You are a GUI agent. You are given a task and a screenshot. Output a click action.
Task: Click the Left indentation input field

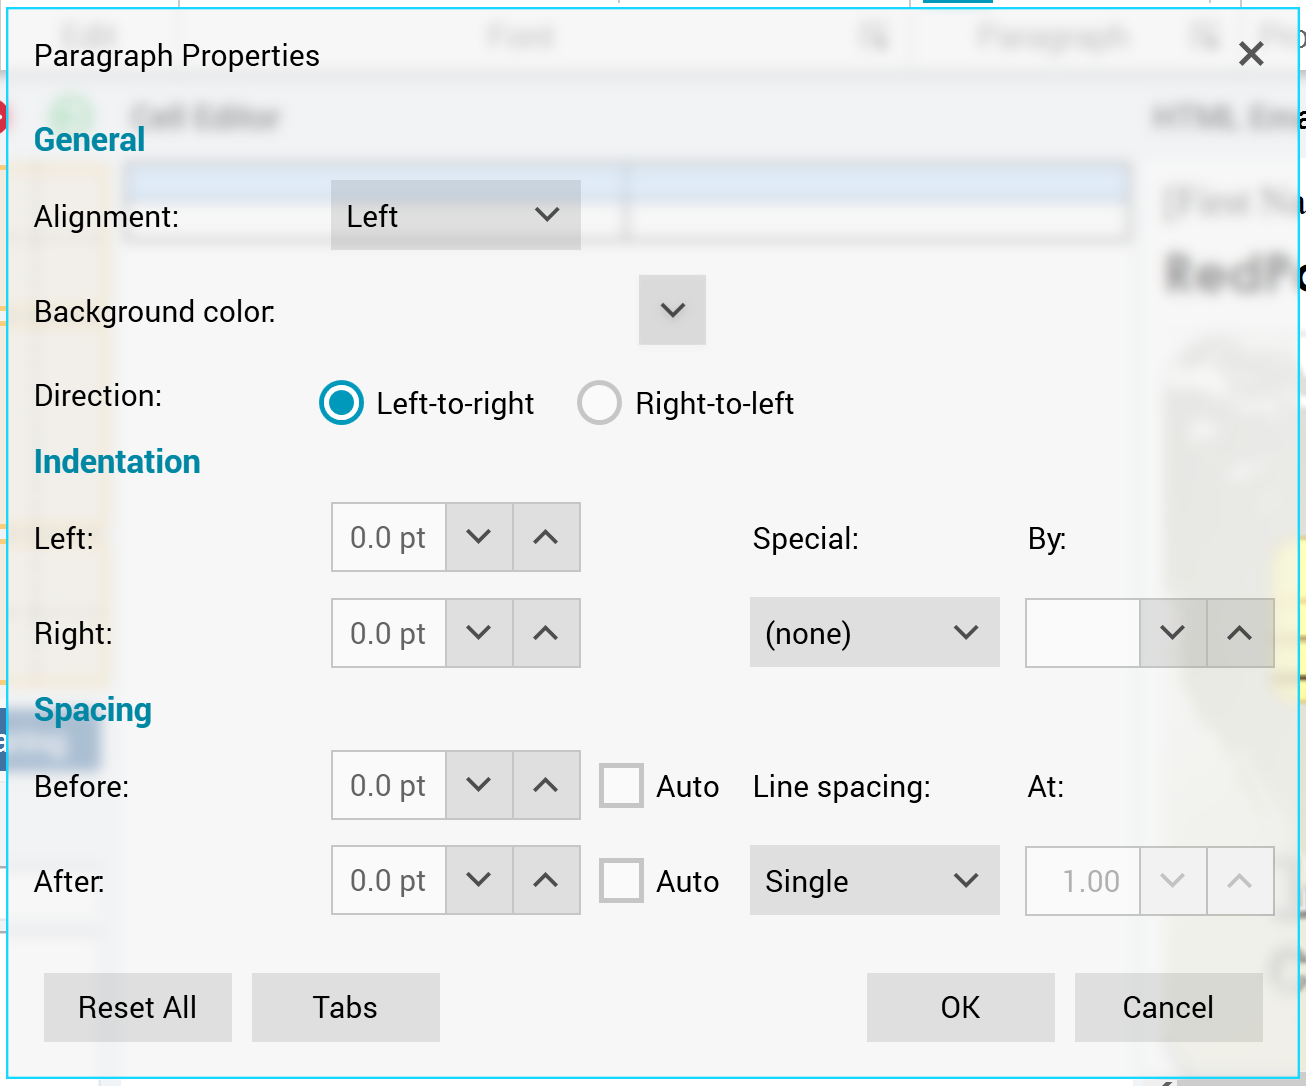[389, 537]
